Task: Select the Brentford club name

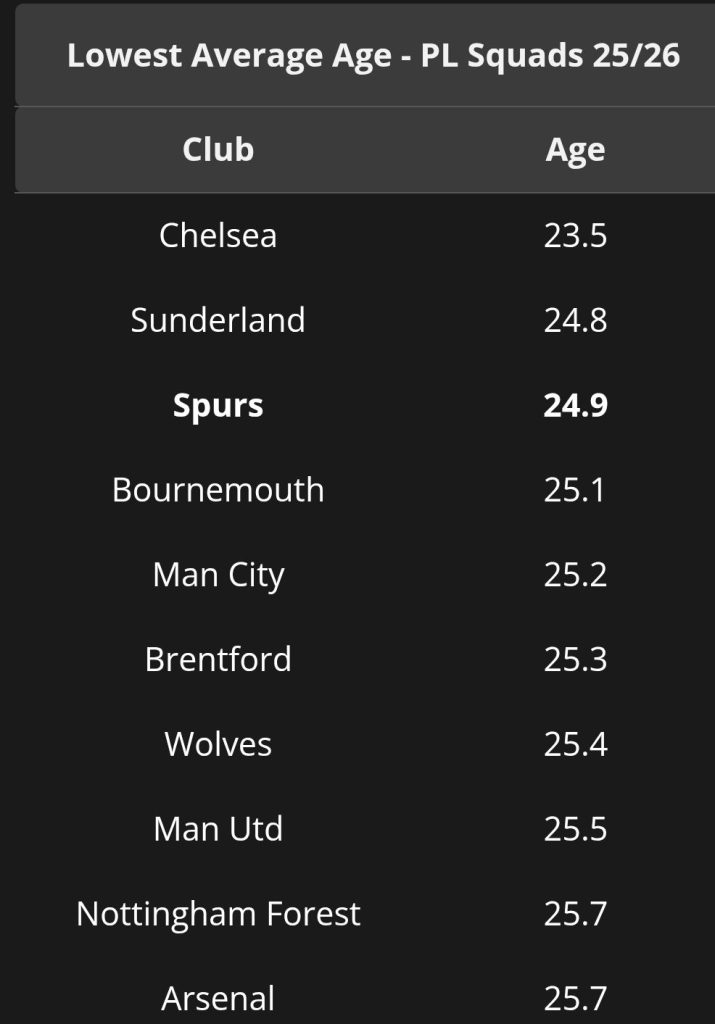Action: tap(218, 660)
